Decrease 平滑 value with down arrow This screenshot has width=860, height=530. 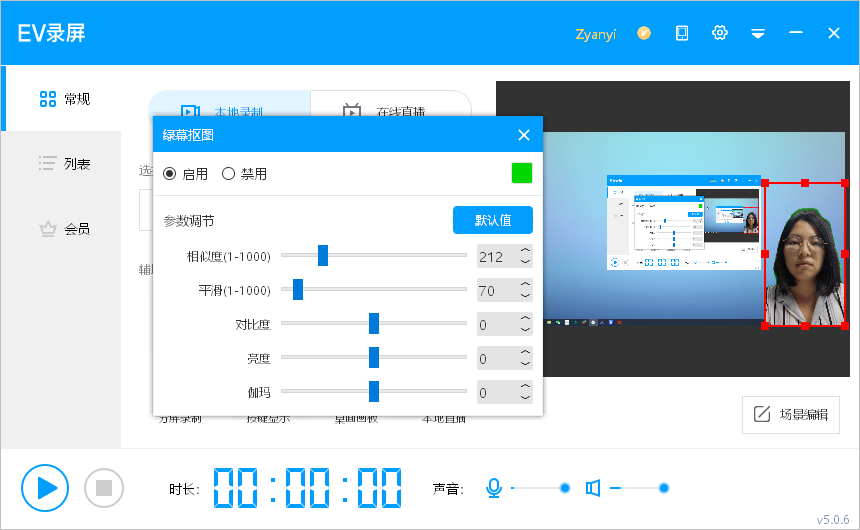click(525, 296)
